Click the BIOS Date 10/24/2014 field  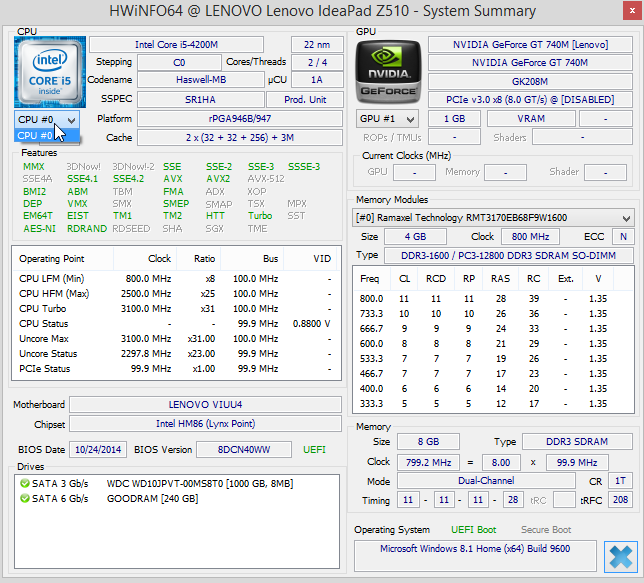tap(98, 449)
